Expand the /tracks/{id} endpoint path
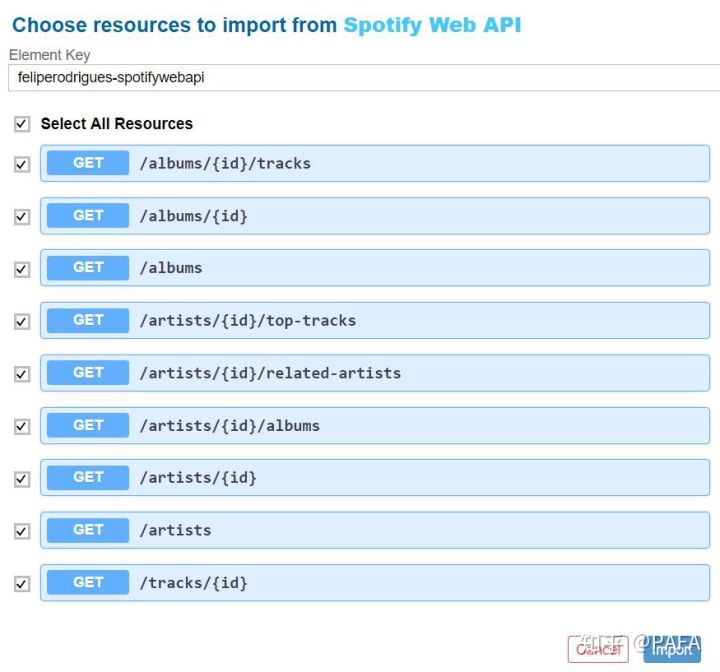This screenshot has height=672, width=720. (193, 583)
